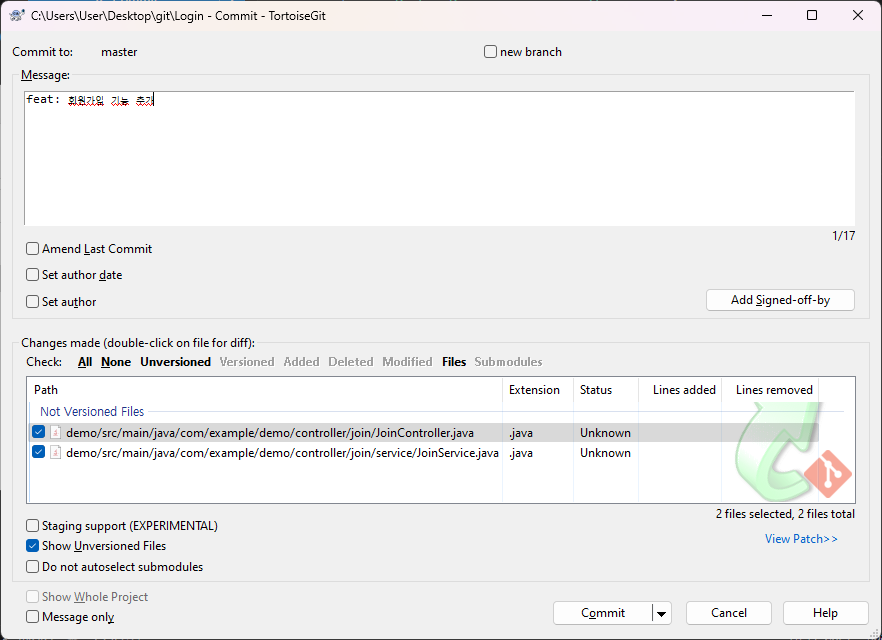Click Unknown status of JoinController.java
Image resolution: width=882 pixels, height=640 pixels.
(605, 432)
